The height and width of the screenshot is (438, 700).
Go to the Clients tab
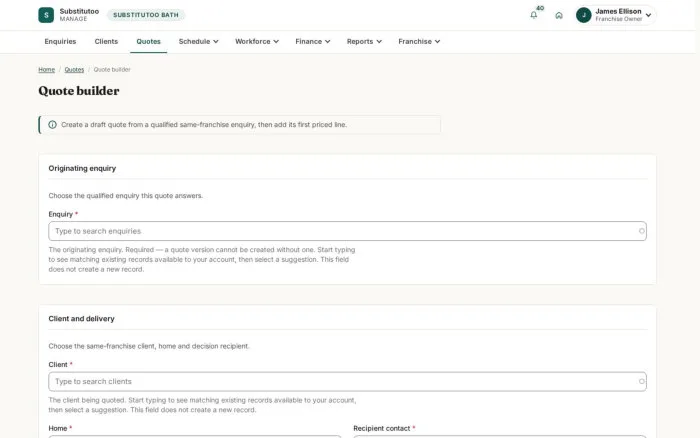(106, 41)
